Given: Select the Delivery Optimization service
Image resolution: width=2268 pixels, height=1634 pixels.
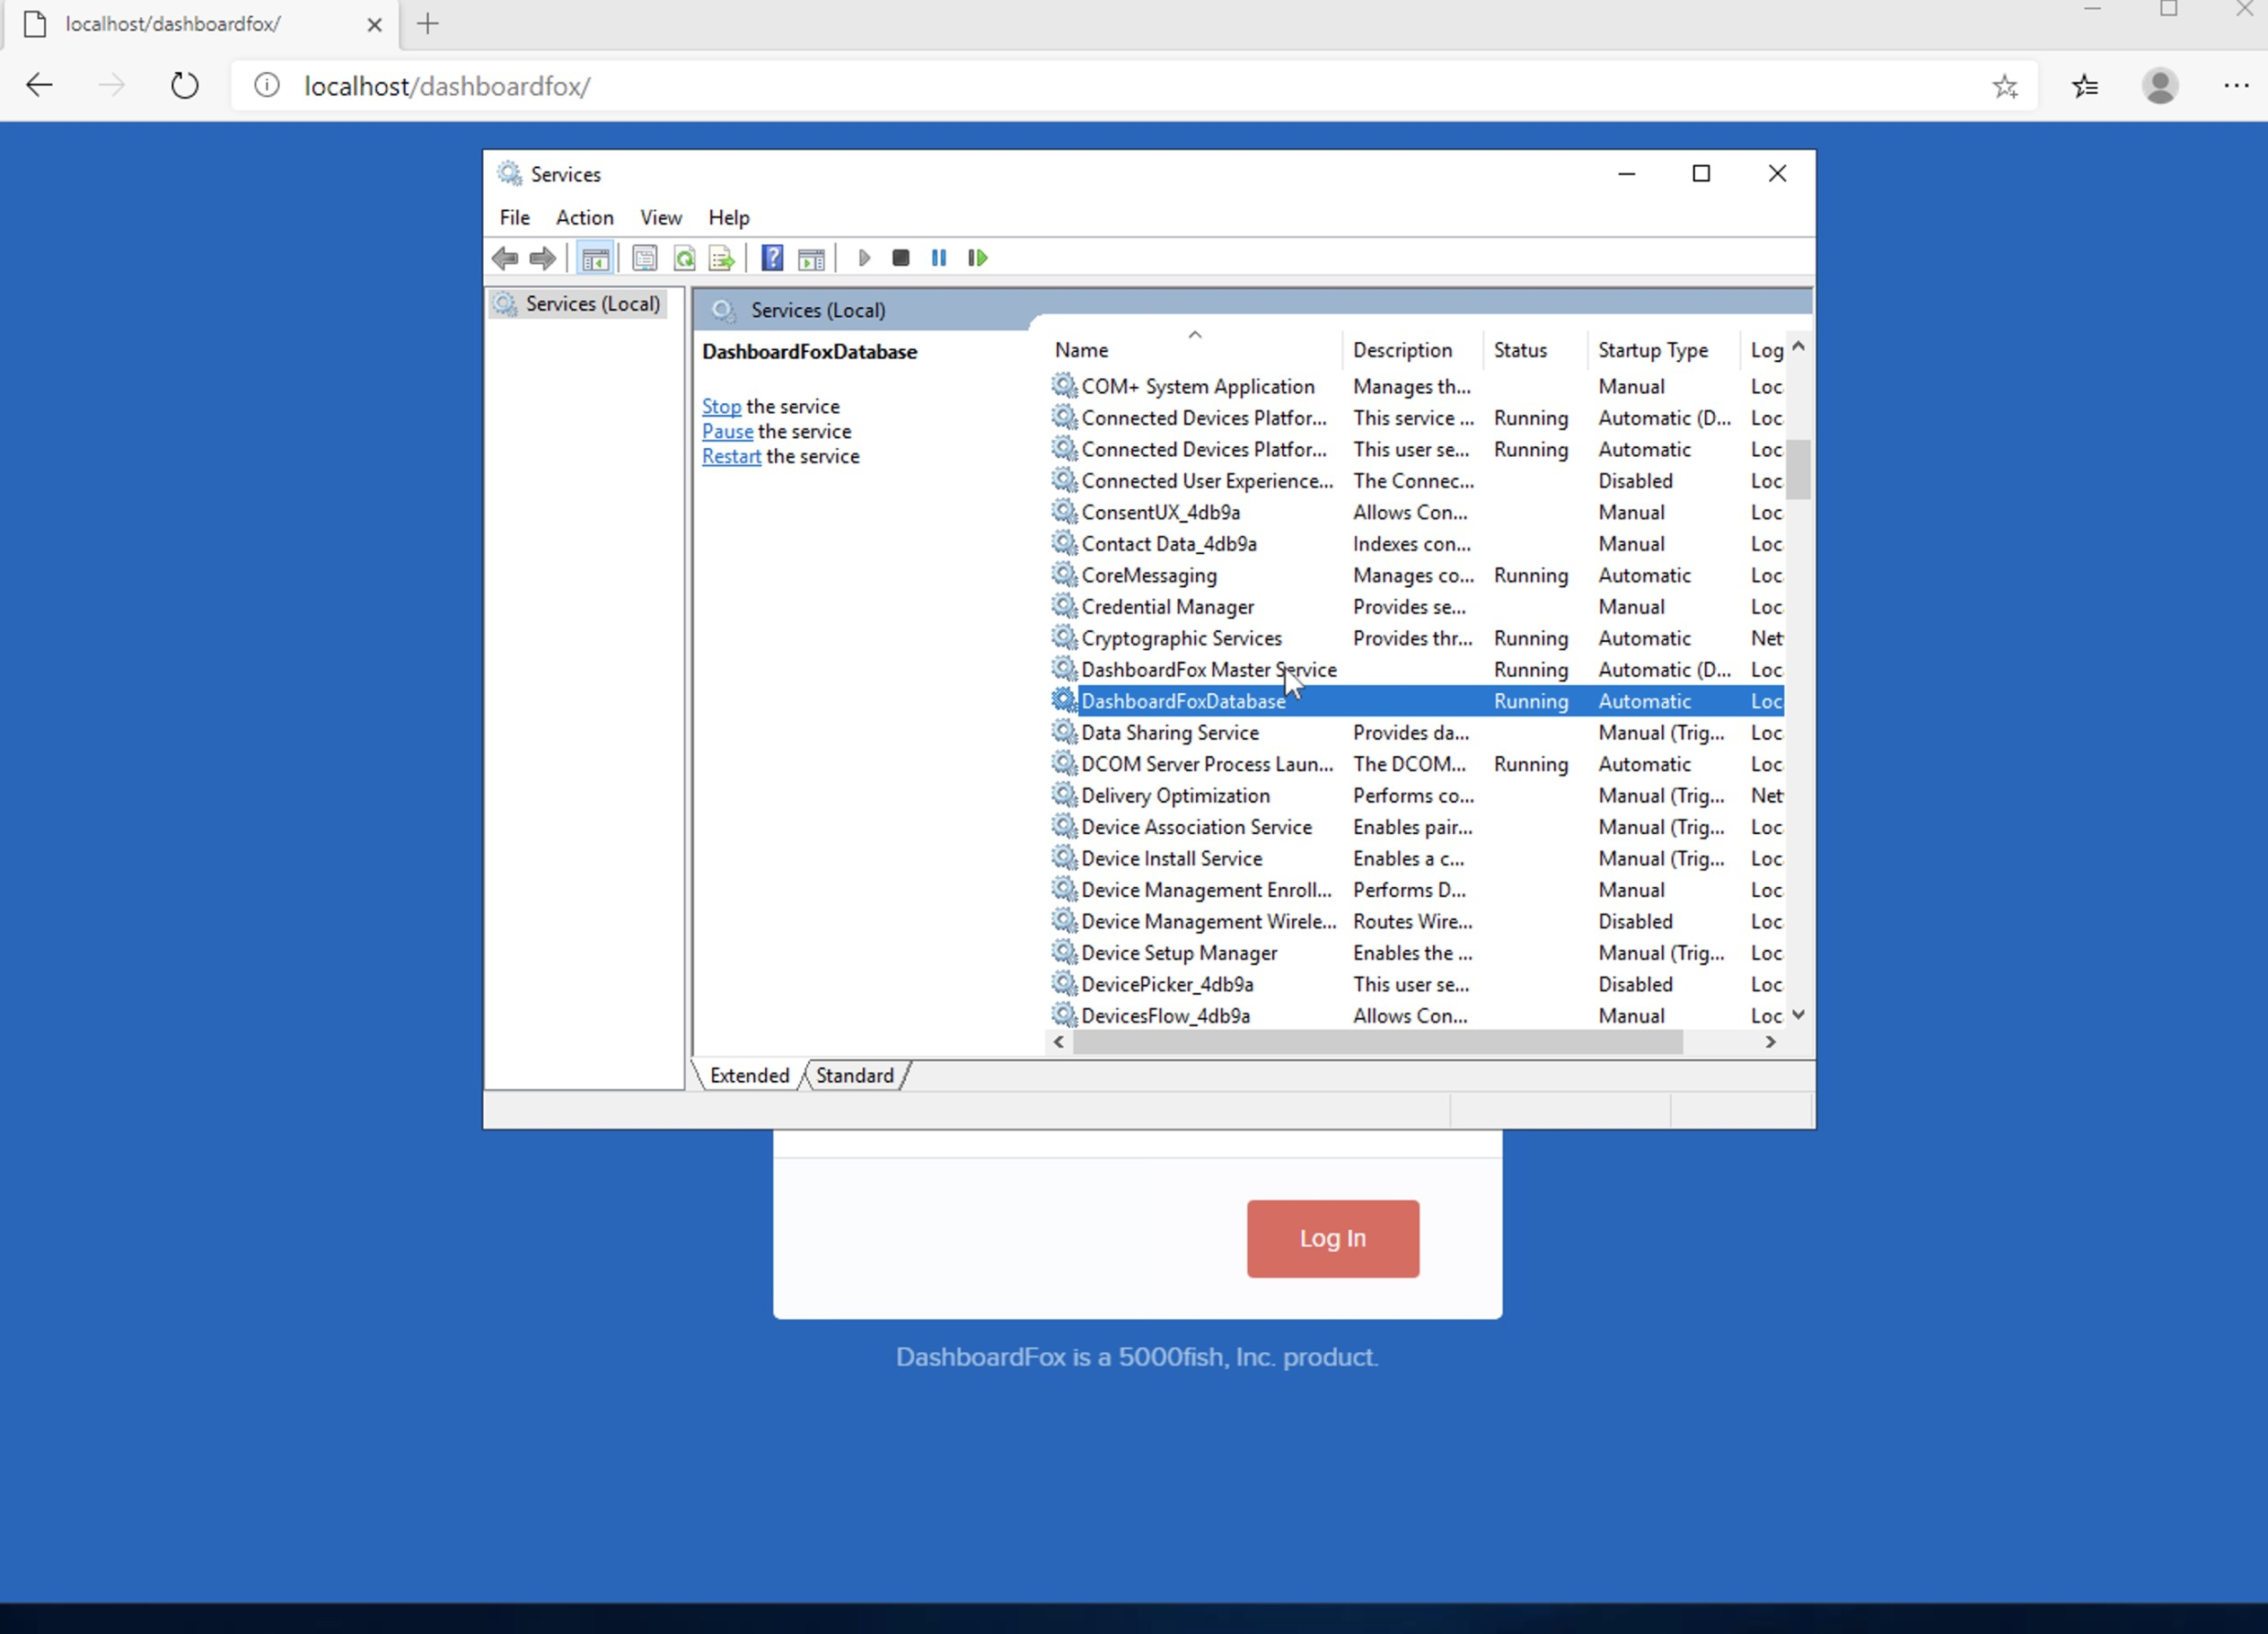Looking at the screenshot, I should [x=1416, y=796].
